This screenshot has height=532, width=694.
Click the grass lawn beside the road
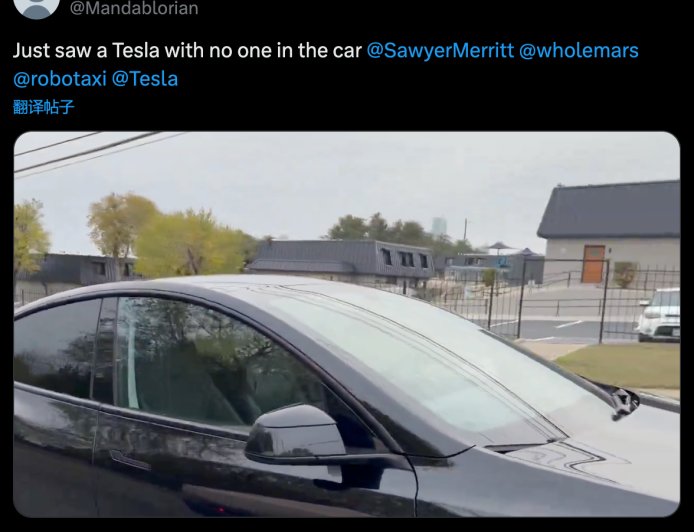620,365
